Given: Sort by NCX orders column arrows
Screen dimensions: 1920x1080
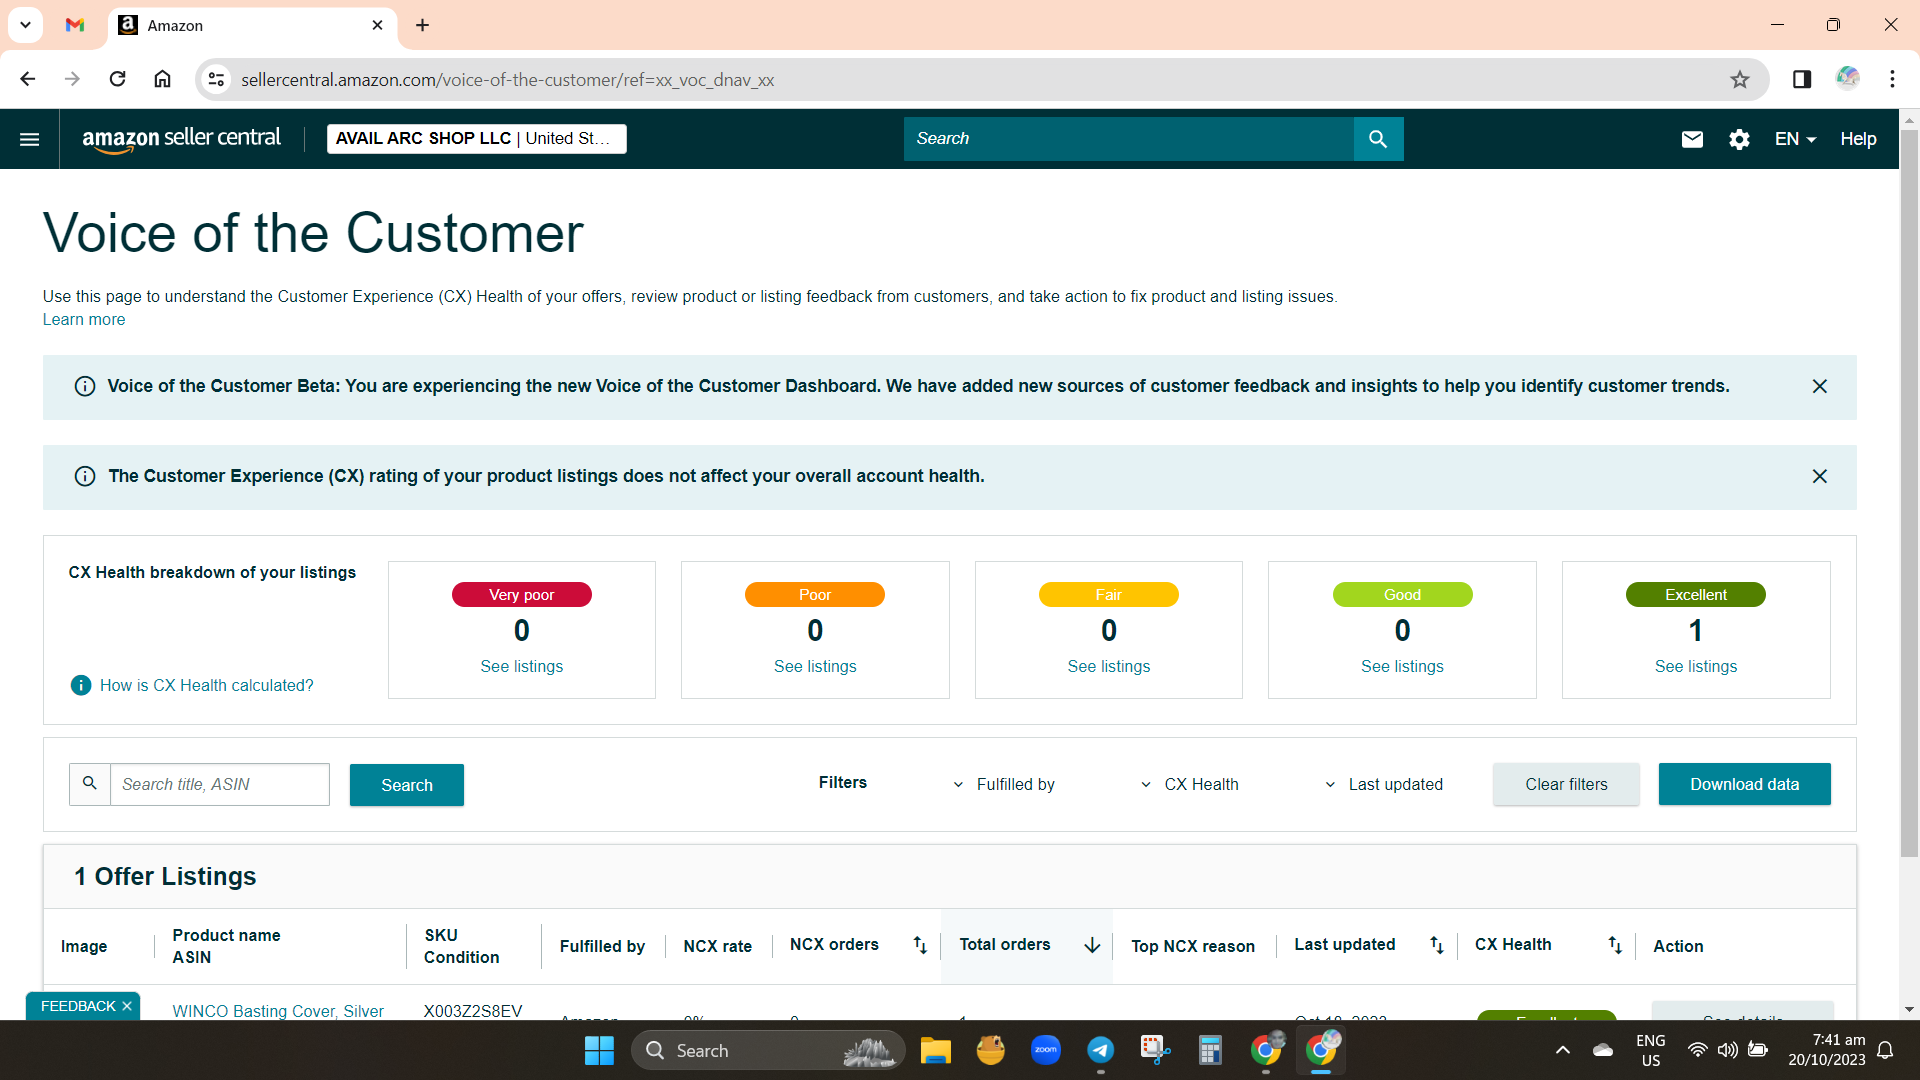Looking at the screenshot, I should tap(920, 945).
